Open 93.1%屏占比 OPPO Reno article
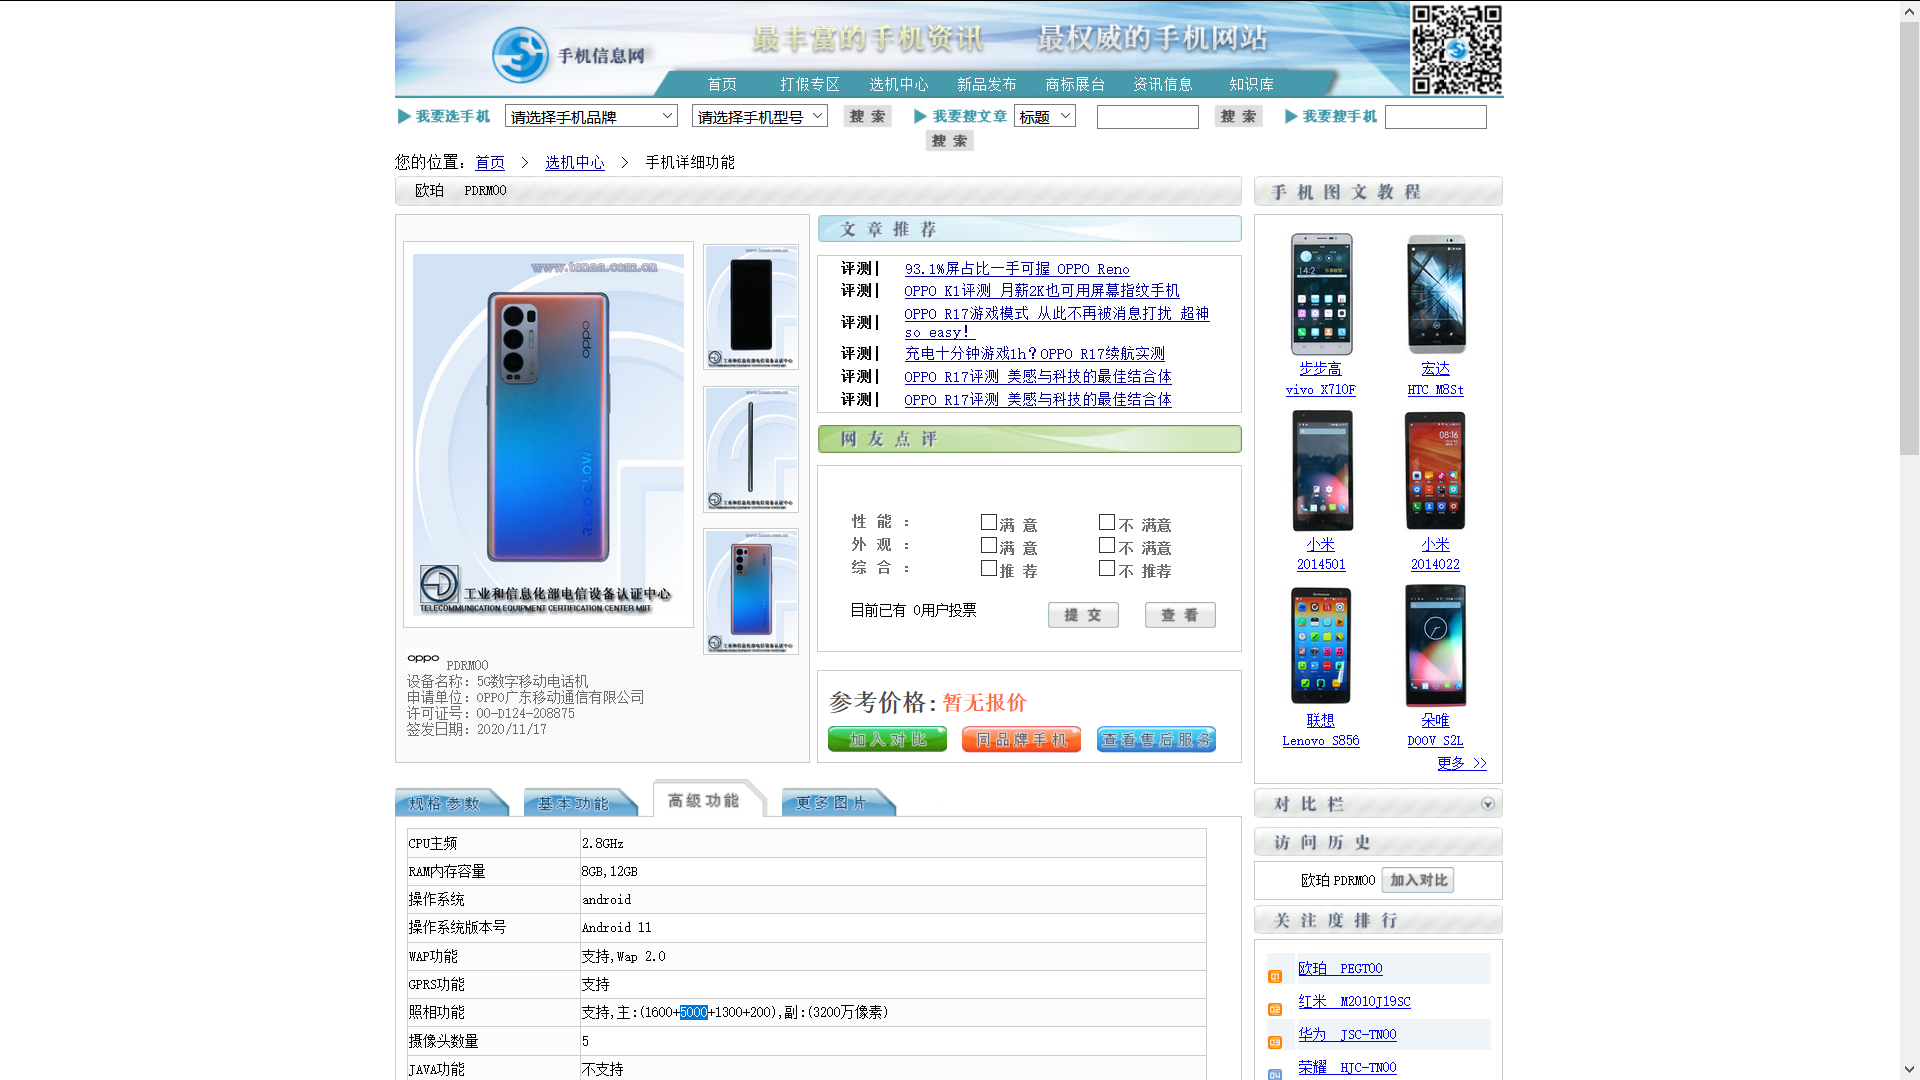Screen dimensions: 1920x1080 (x=1017, y=269)
